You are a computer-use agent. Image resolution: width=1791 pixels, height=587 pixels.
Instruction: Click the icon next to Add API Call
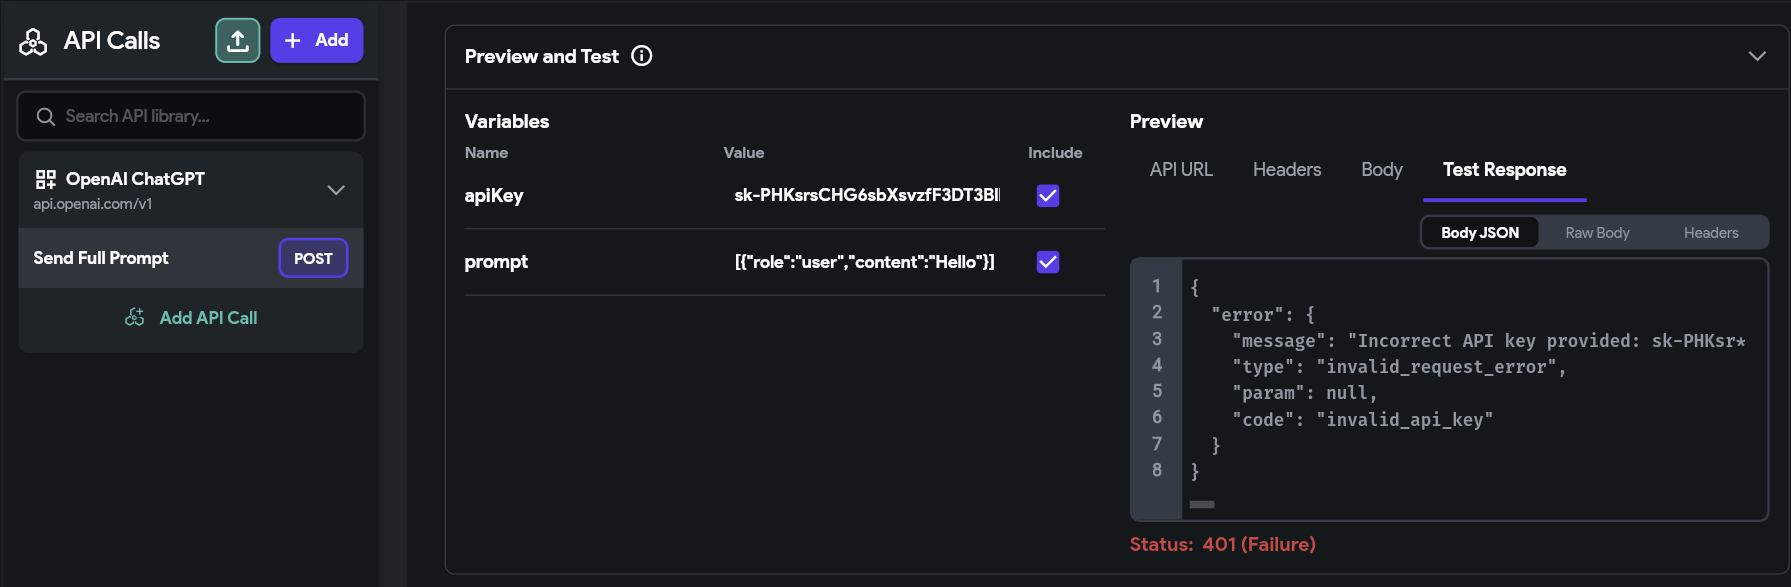click(x=135, y=317)
